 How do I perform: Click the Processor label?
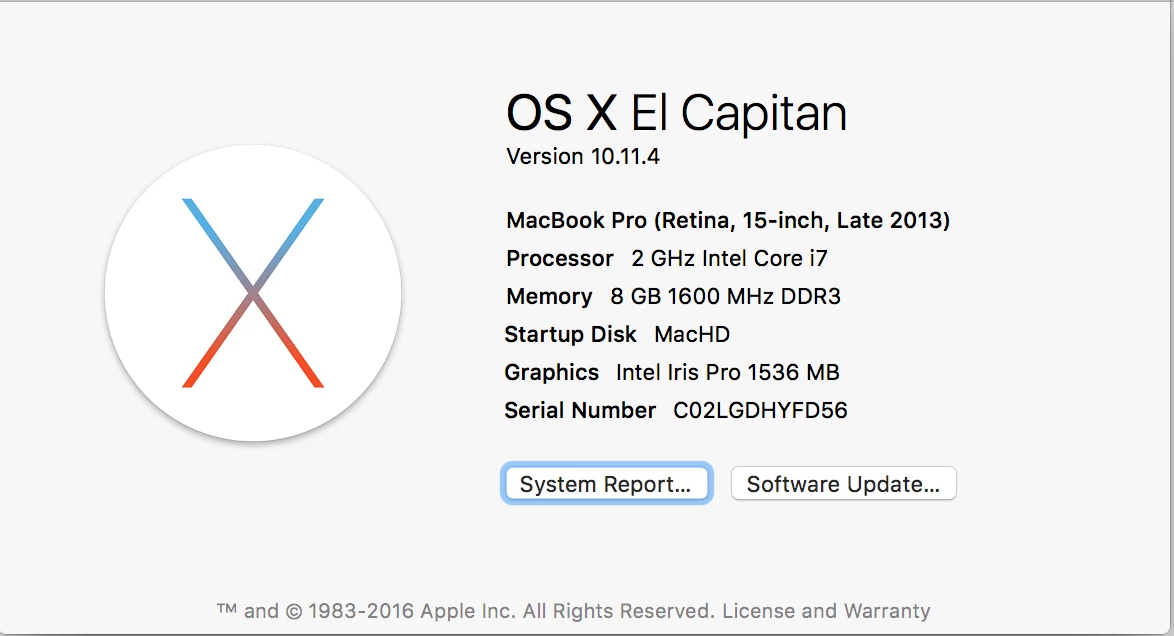point(560,258)
